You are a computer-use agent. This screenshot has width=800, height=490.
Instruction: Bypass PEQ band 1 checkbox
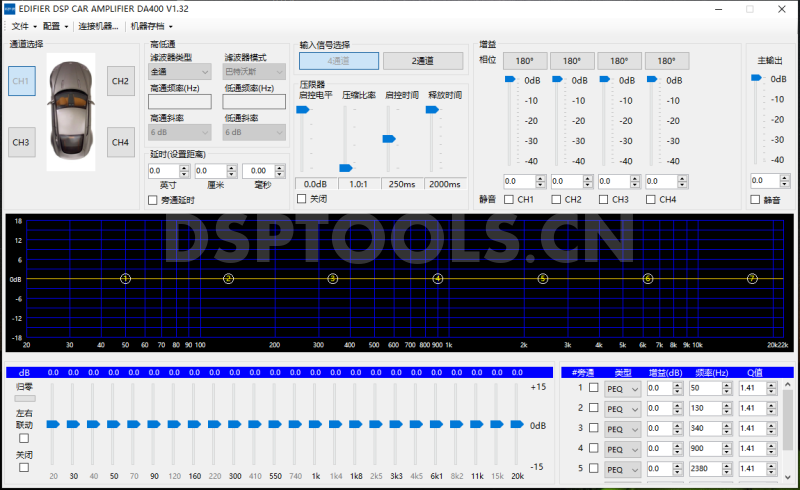[594, 388]
